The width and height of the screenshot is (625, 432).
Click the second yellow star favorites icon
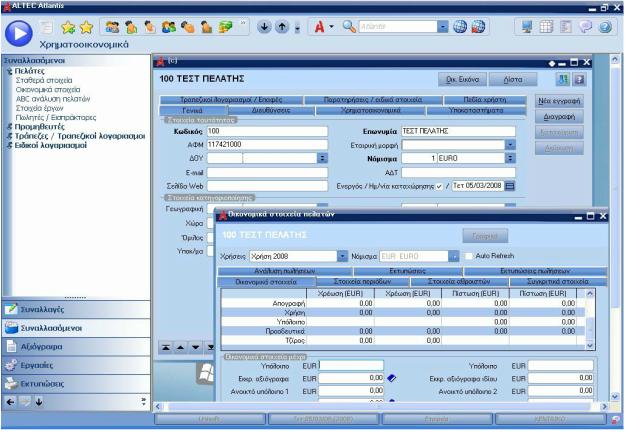tap(86, 27)
